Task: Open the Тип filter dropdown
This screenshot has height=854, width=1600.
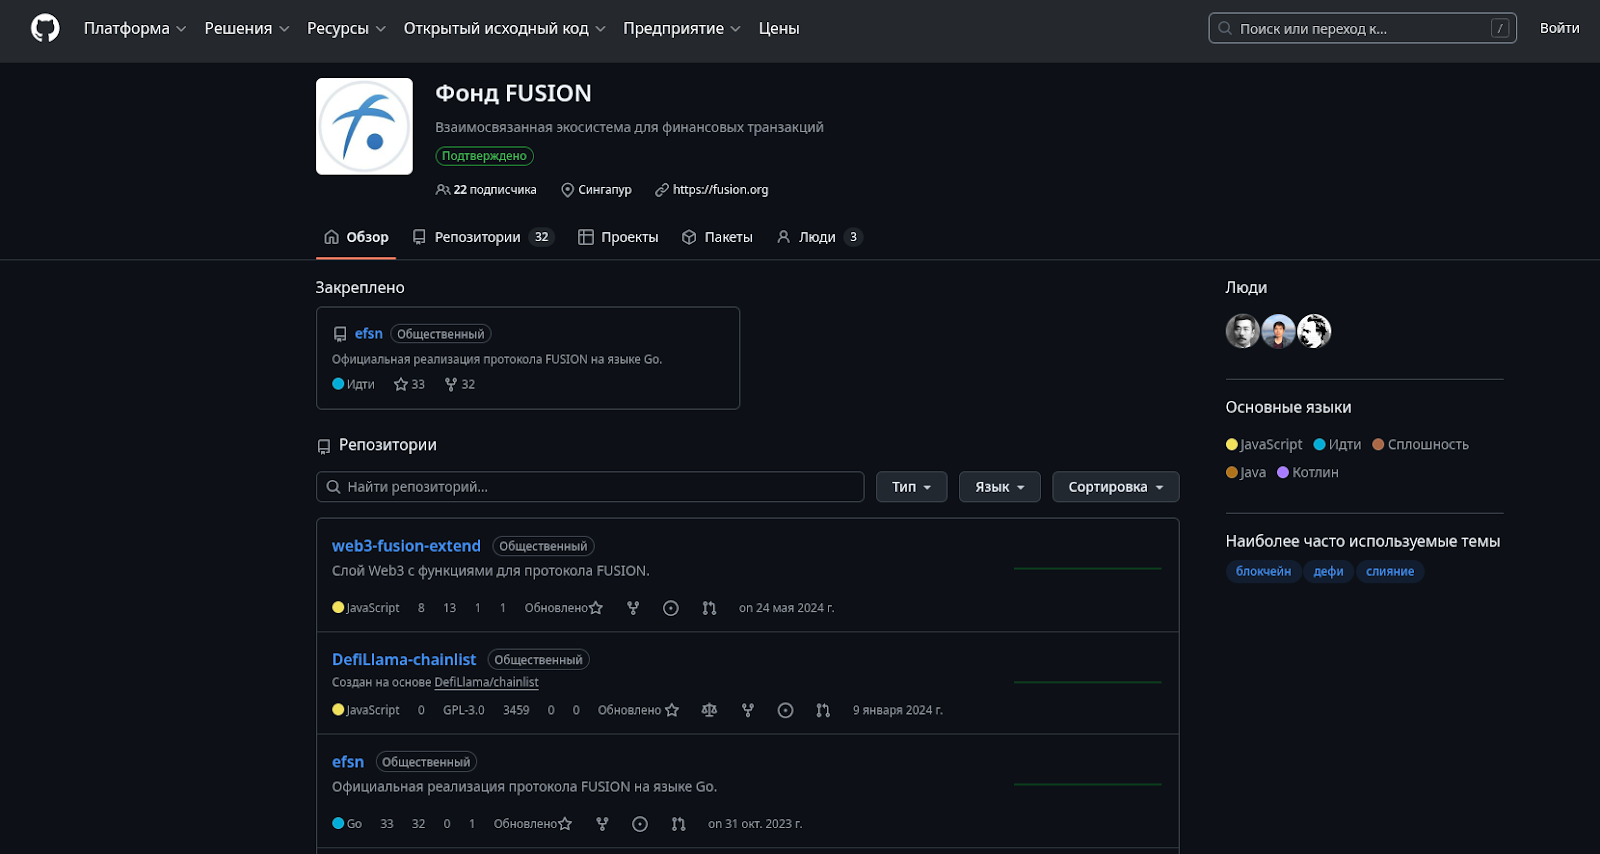Action: [911, 487]
